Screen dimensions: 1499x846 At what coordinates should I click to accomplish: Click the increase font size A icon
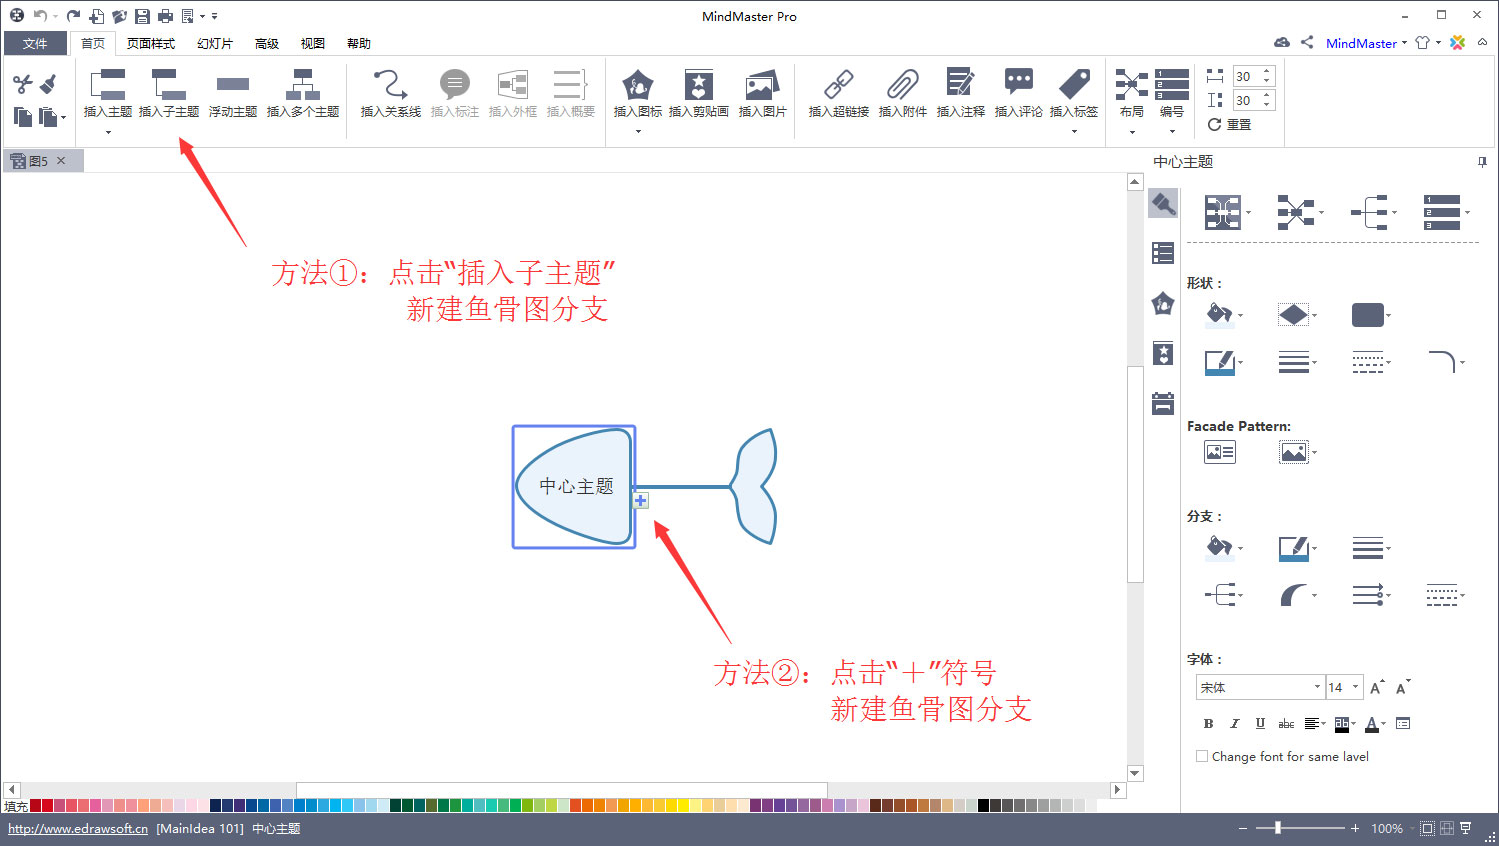1377,687
